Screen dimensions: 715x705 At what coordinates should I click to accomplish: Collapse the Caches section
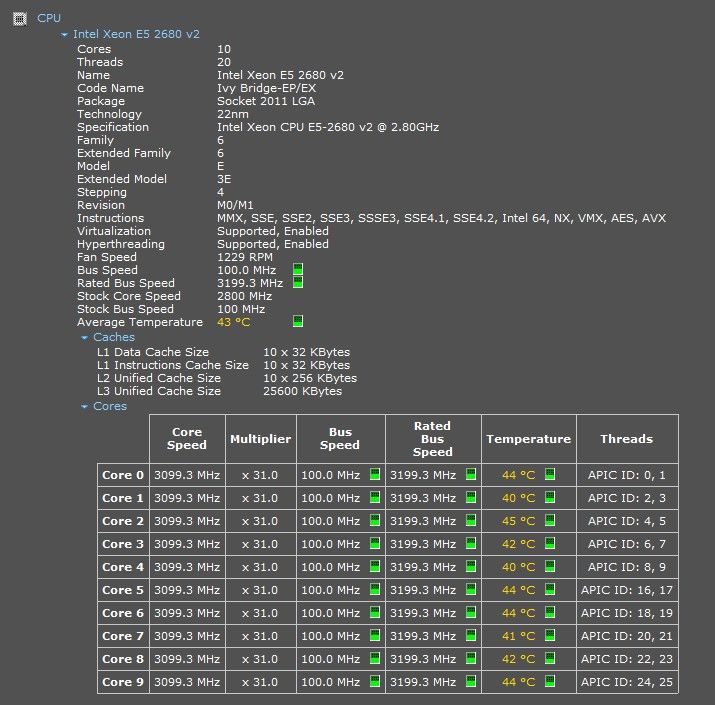(84, 338)
